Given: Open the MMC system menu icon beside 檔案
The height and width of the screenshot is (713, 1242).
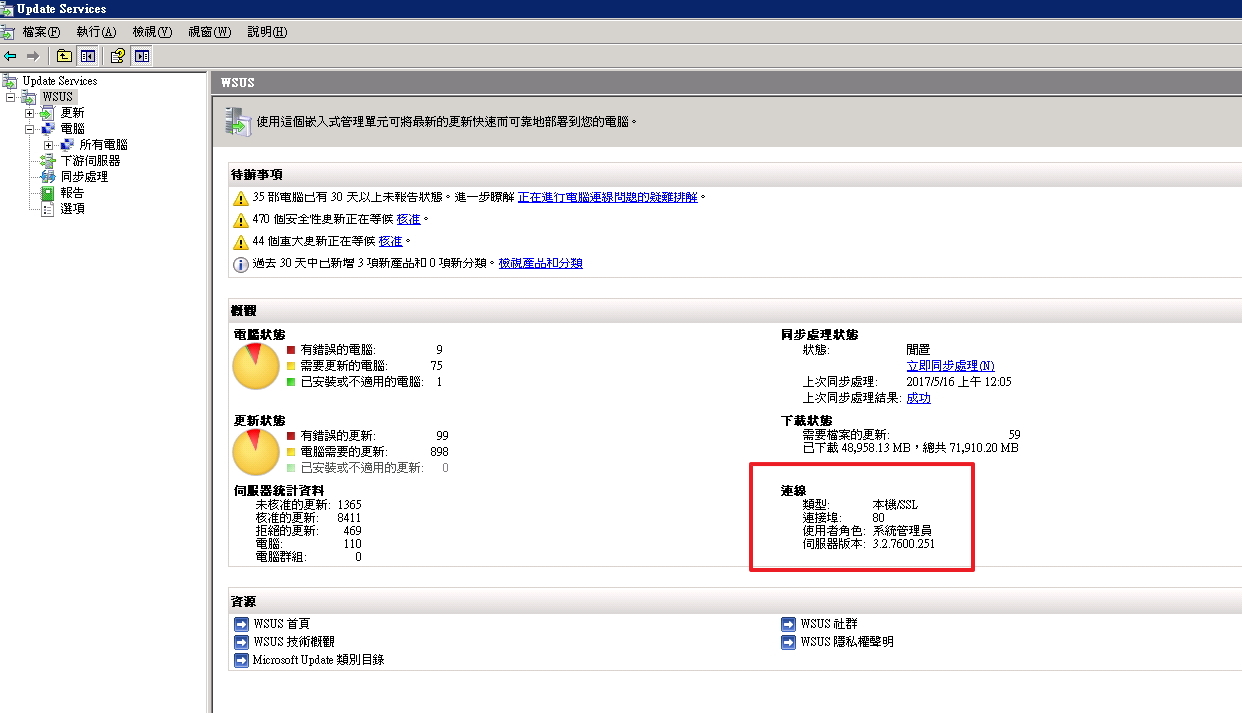Looking at the screenshot, I should point(8,32).
